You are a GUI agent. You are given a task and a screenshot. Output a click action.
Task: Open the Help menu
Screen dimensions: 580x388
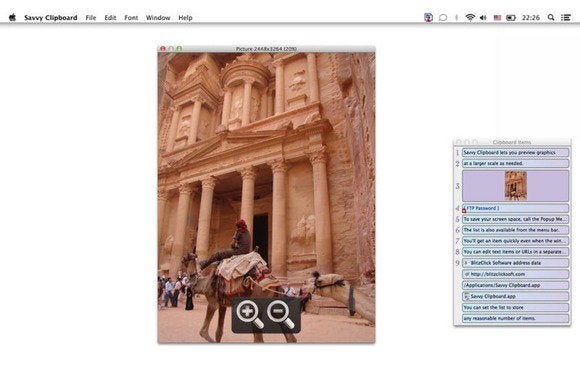[185, 17]
